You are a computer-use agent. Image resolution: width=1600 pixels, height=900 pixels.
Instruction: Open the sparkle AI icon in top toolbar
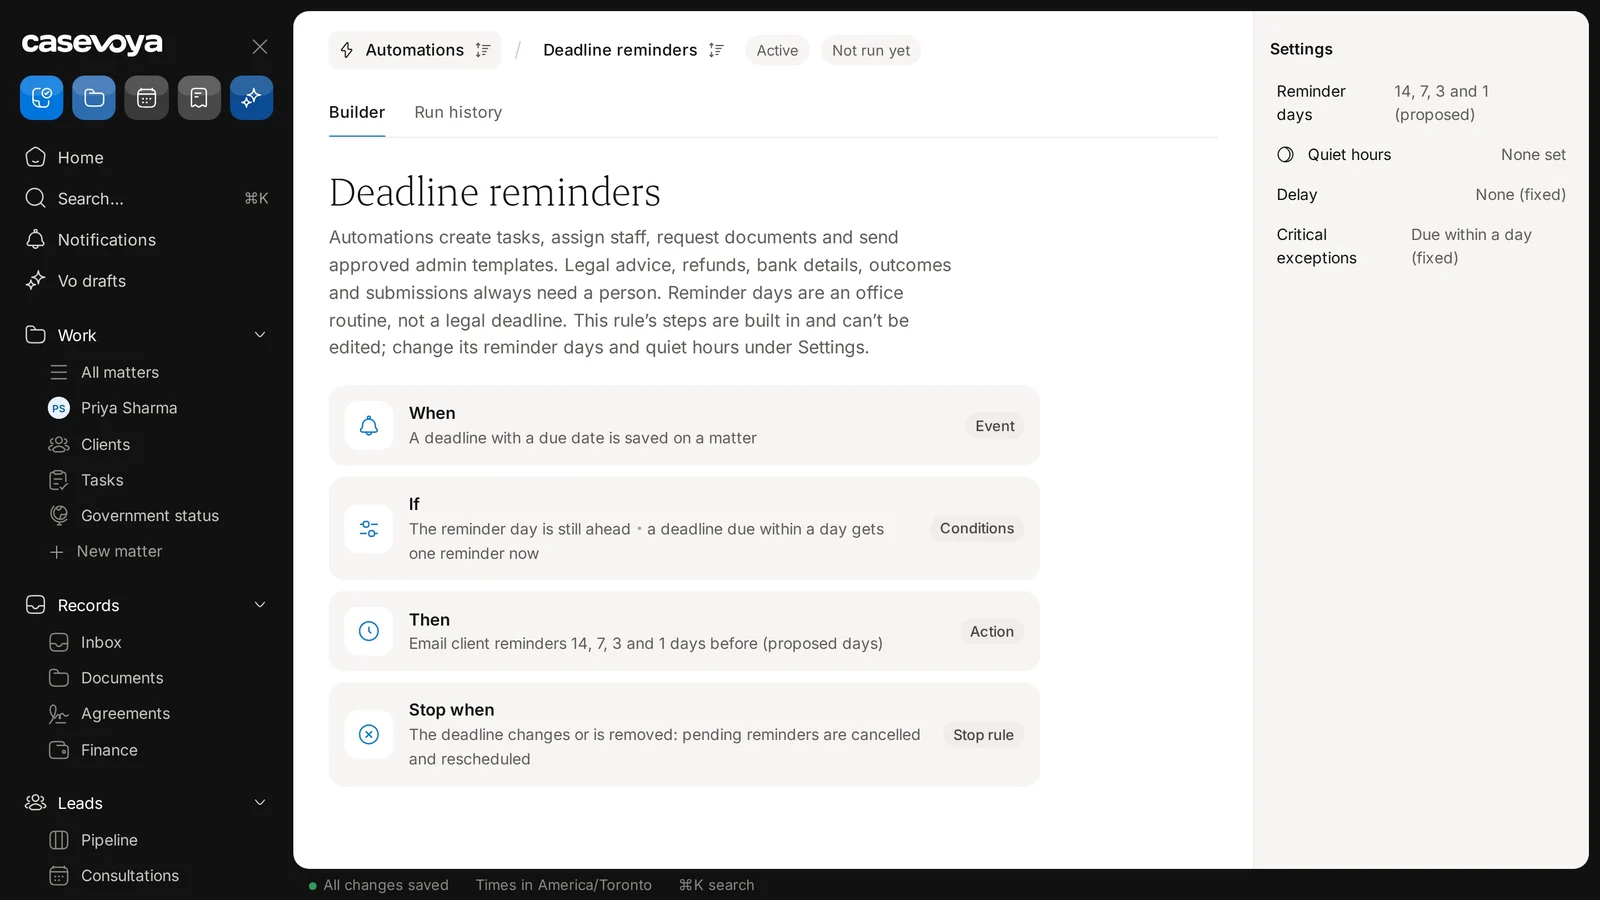coord(251,98)
